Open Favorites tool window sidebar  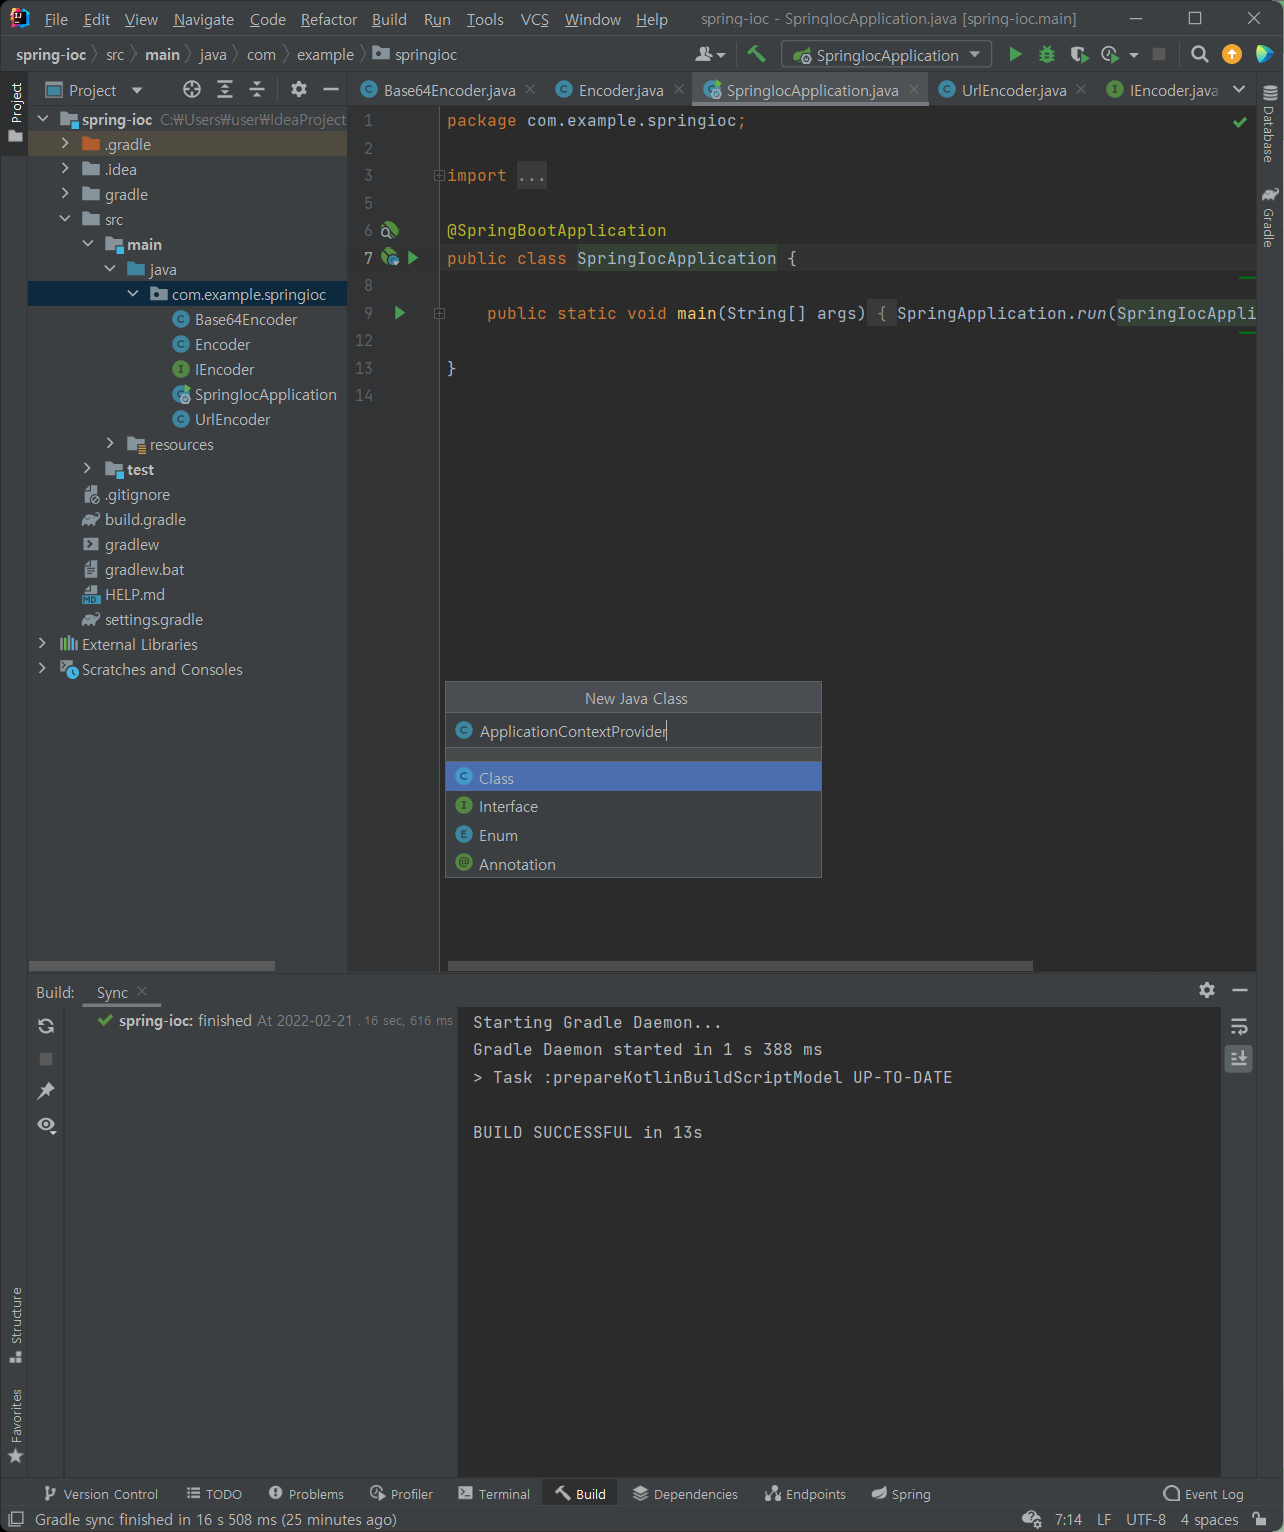pyautogui.click(x=15, y=1425)
